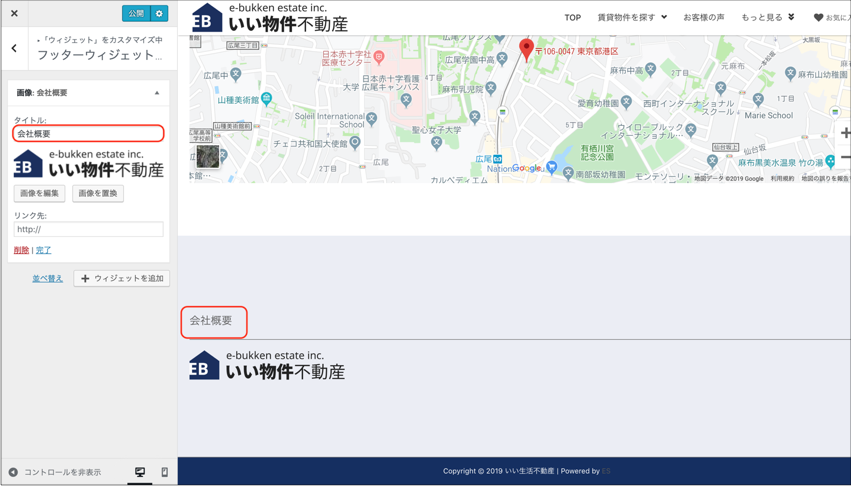Collapse the 画像: 会社概要 widget panel
This screenshot has height=486, width=851.
pos(157,93)
